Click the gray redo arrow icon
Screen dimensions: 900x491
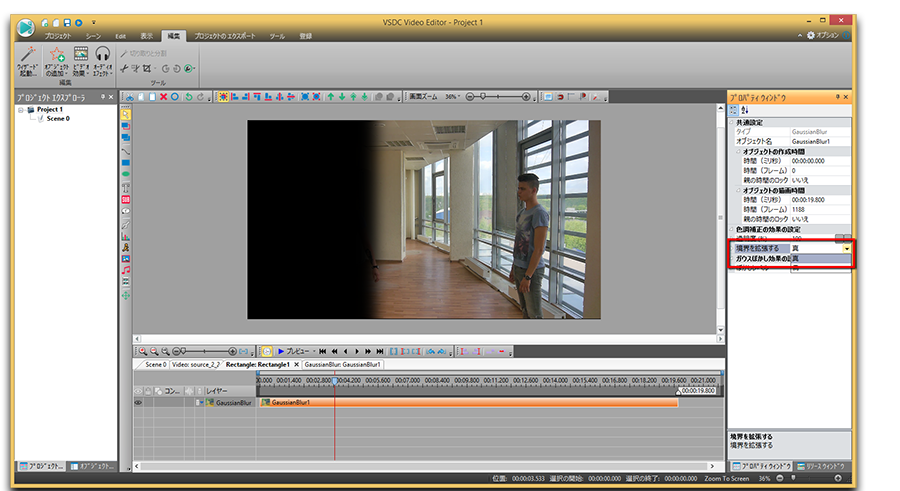coord(200,97)
